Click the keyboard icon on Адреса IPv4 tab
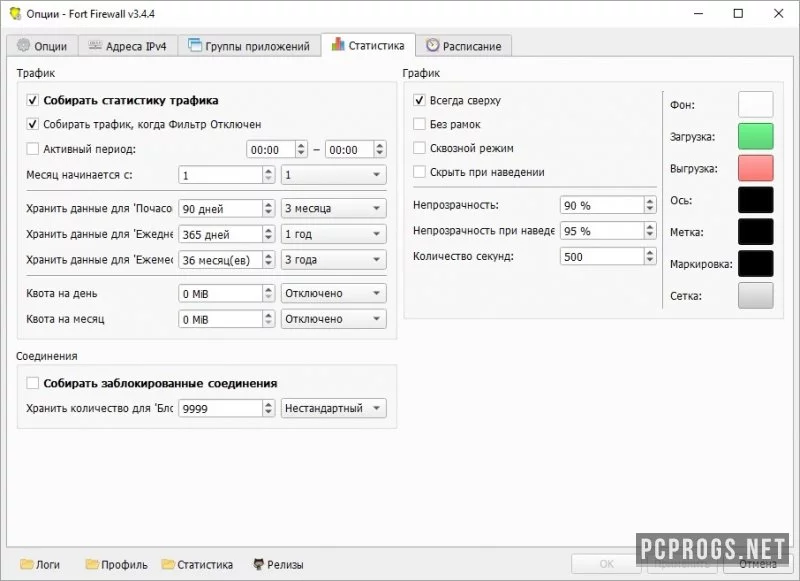Viewport: 800px width, 581px height. point(95,45)
